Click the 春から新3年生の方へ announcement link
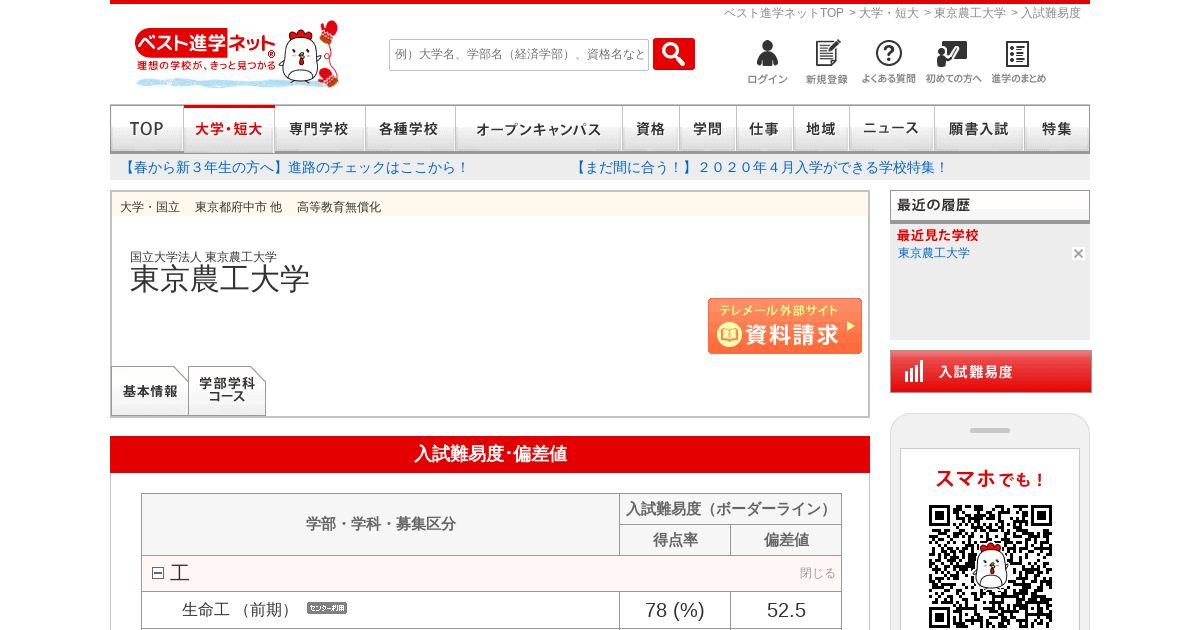Screen dimensions: 1200x630 pyautogui.click(x=294, y=168)
